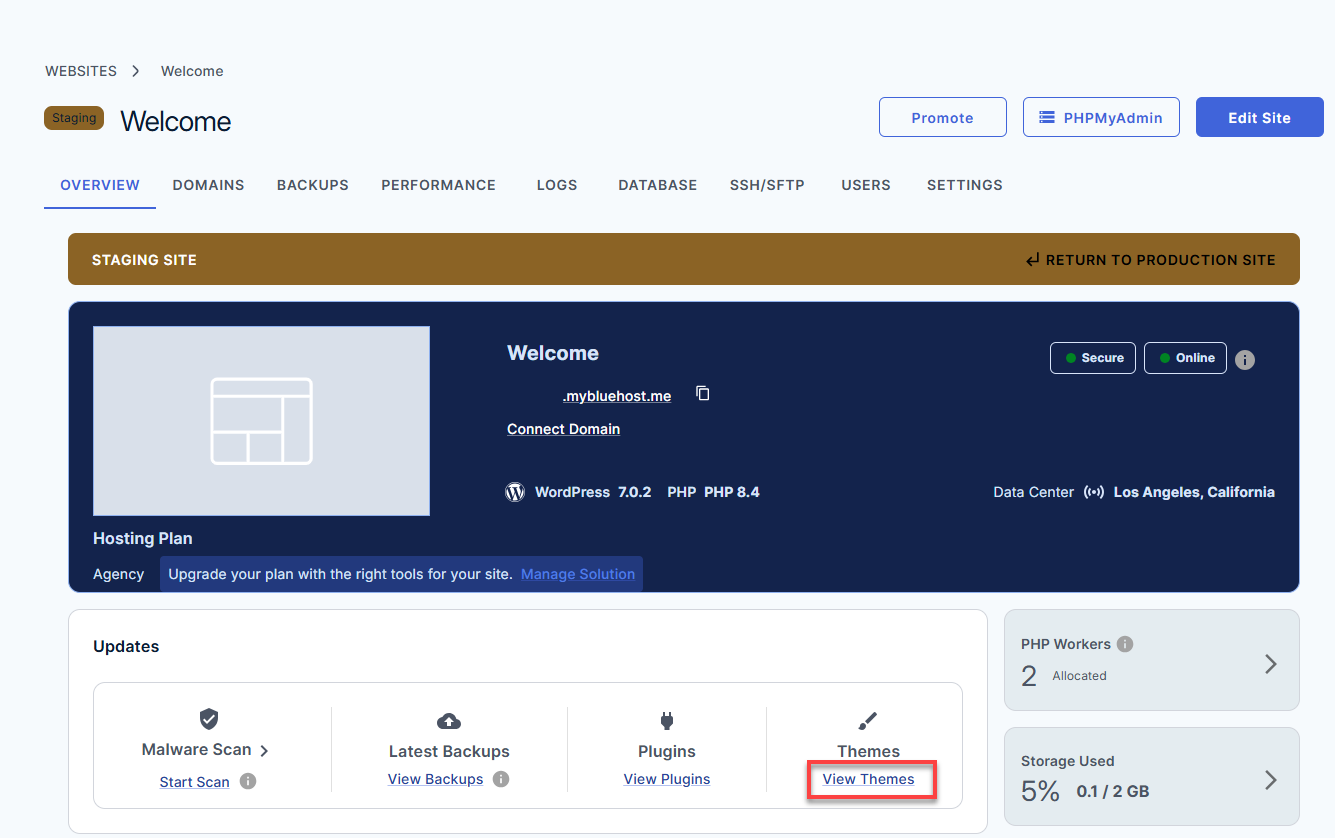Switch to the Users tab

(x=866, y=185)
